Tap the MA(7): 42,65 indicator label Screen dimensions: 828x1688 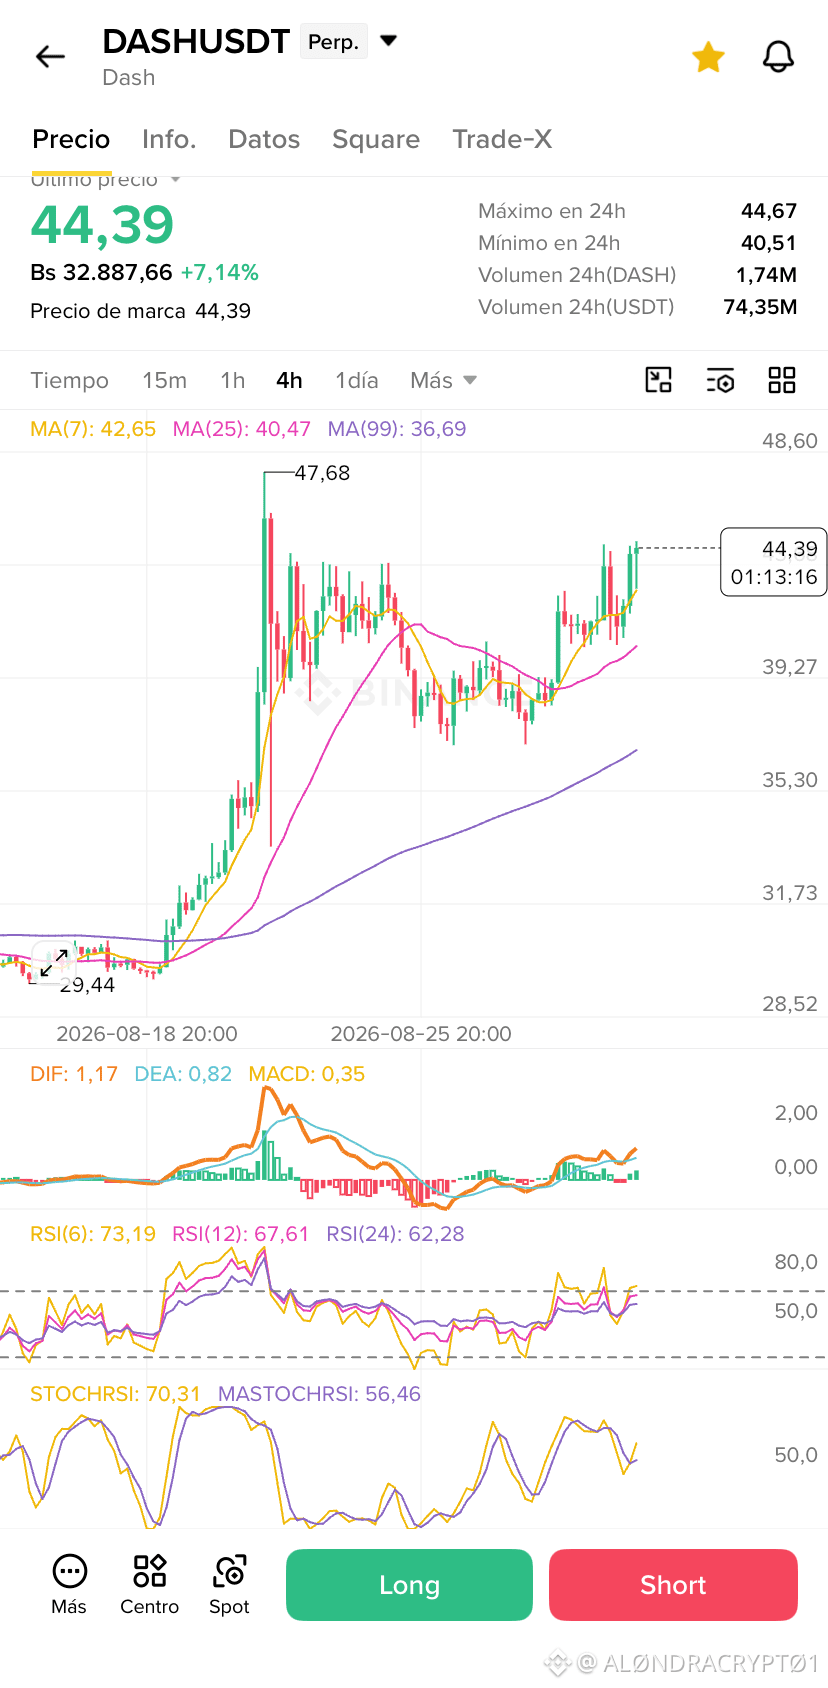click(x=93, y=429)
